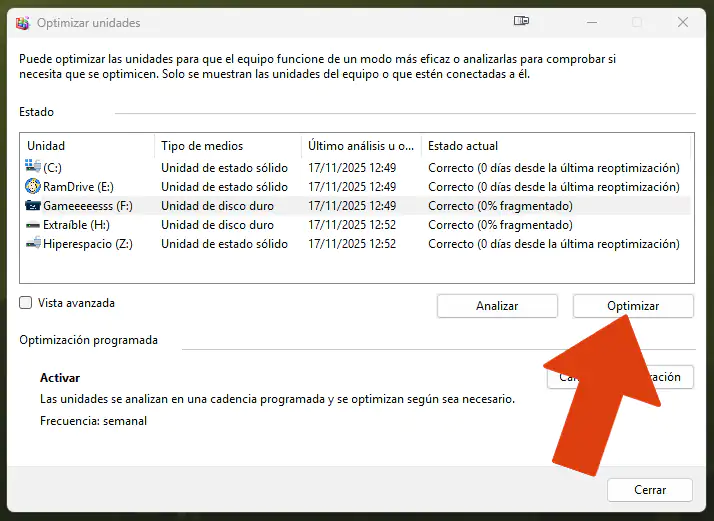This screenshot has width=714, height=521.
Task: Click '17/11/2025 12:52' in the Hiperespacio row
Action: point(352,244)
